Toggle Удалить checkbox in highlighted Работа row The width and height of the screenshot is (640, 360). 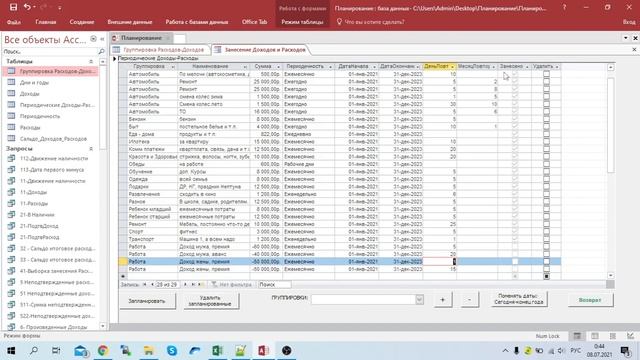[x=547, y=262]
